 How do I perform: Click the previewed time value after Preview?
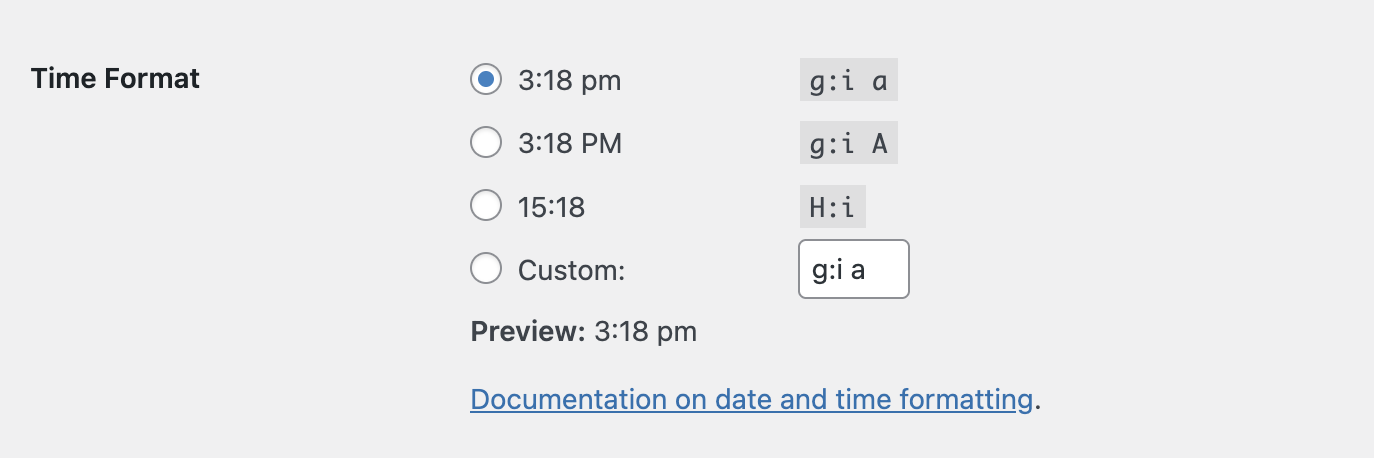[645, 332]
